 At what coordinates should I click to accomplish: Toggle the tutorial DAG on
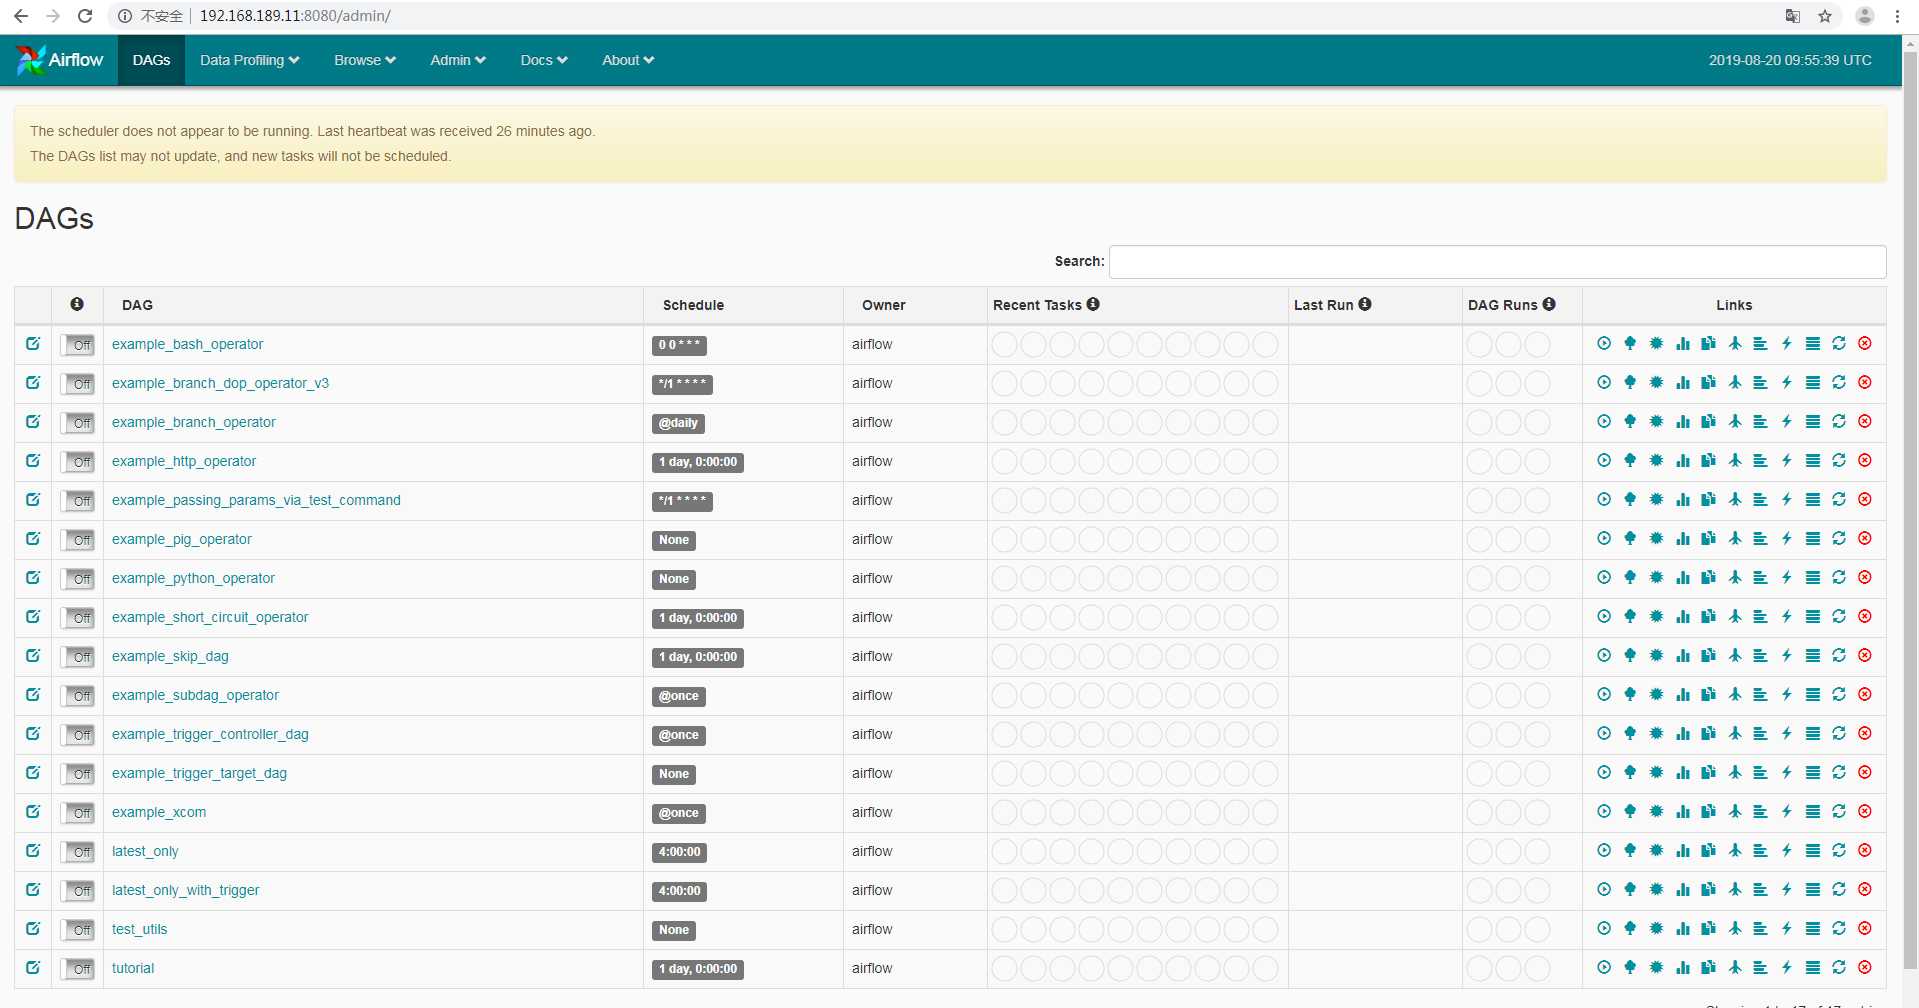click(x=77, y=969)
